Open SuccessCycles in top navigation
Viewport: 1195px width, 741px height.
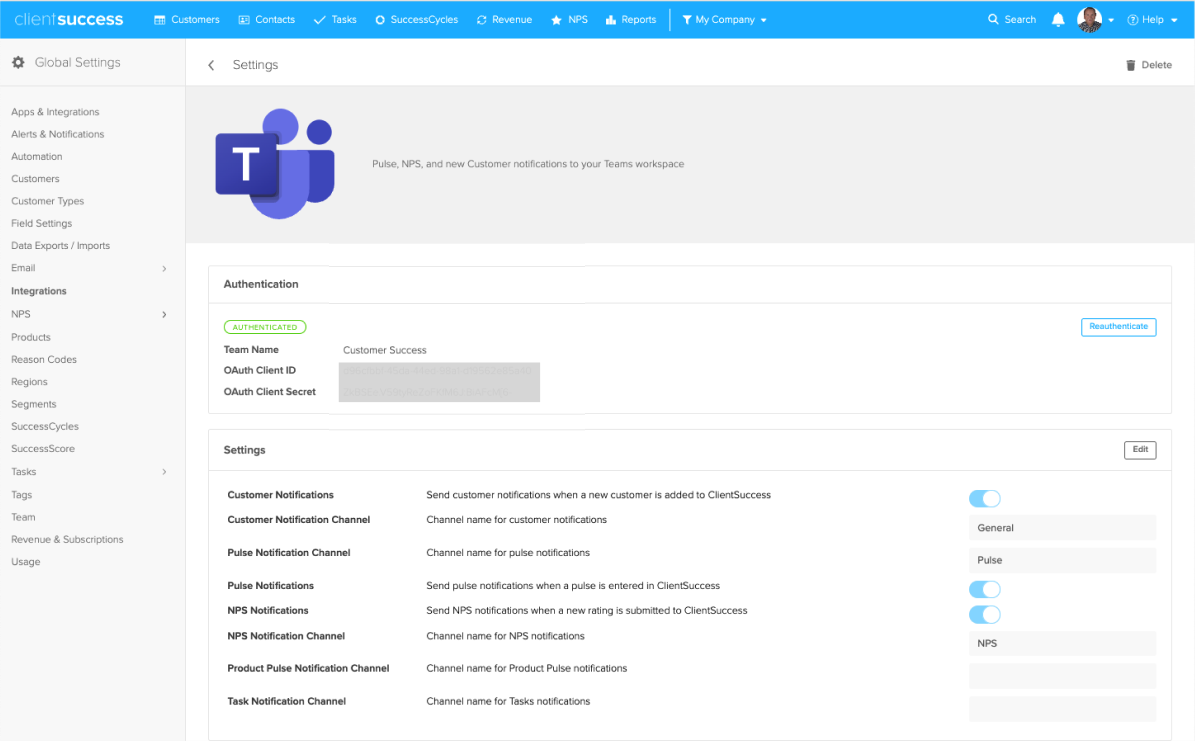tap(417, 20)
